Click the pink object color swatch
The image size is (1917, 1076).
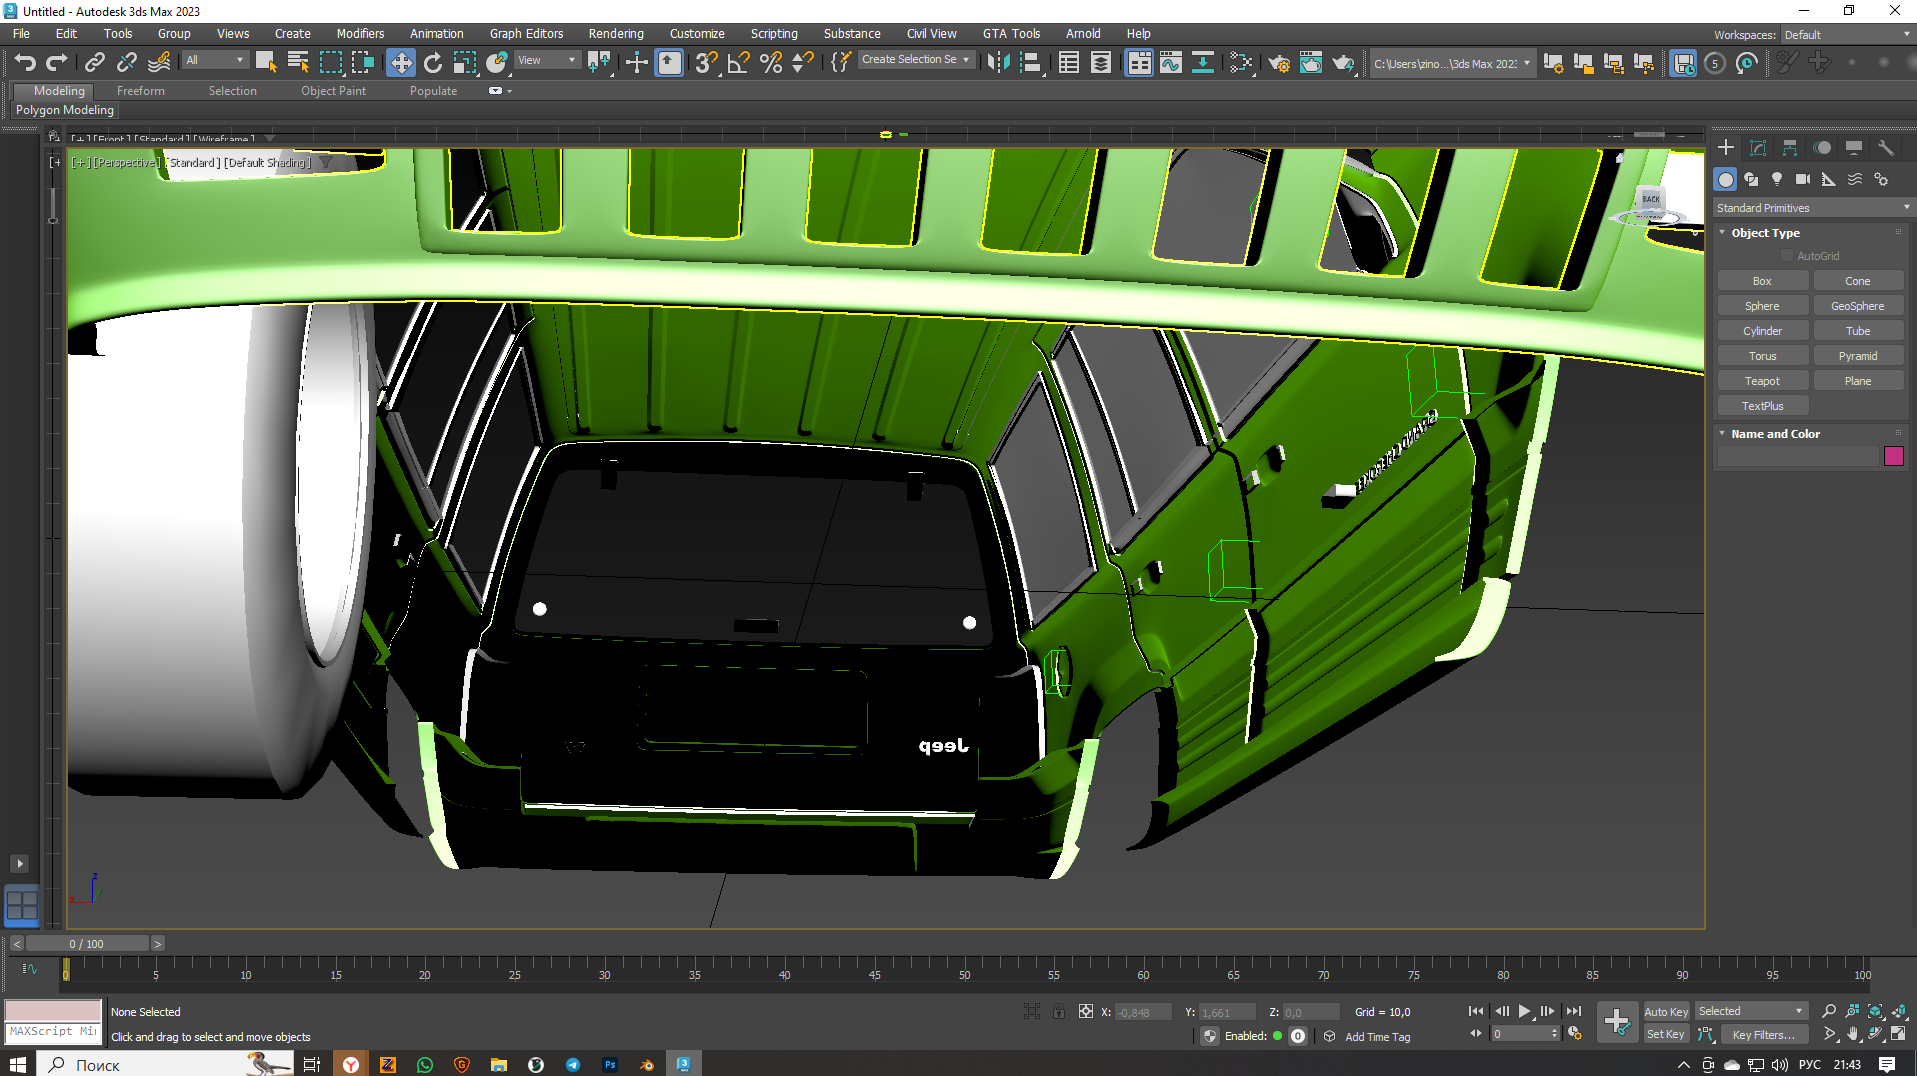(x=1893, y=457)
